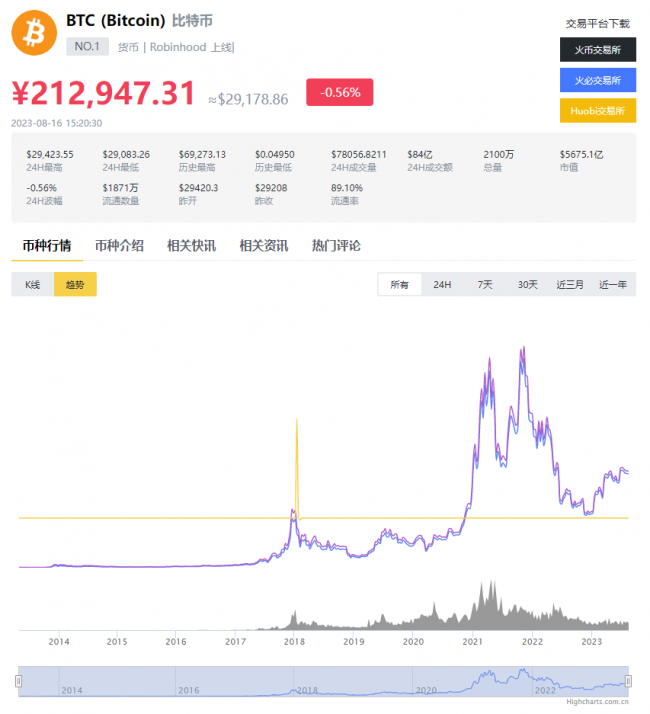Open the yellow Huobi交易所 button

coord(598,111)
